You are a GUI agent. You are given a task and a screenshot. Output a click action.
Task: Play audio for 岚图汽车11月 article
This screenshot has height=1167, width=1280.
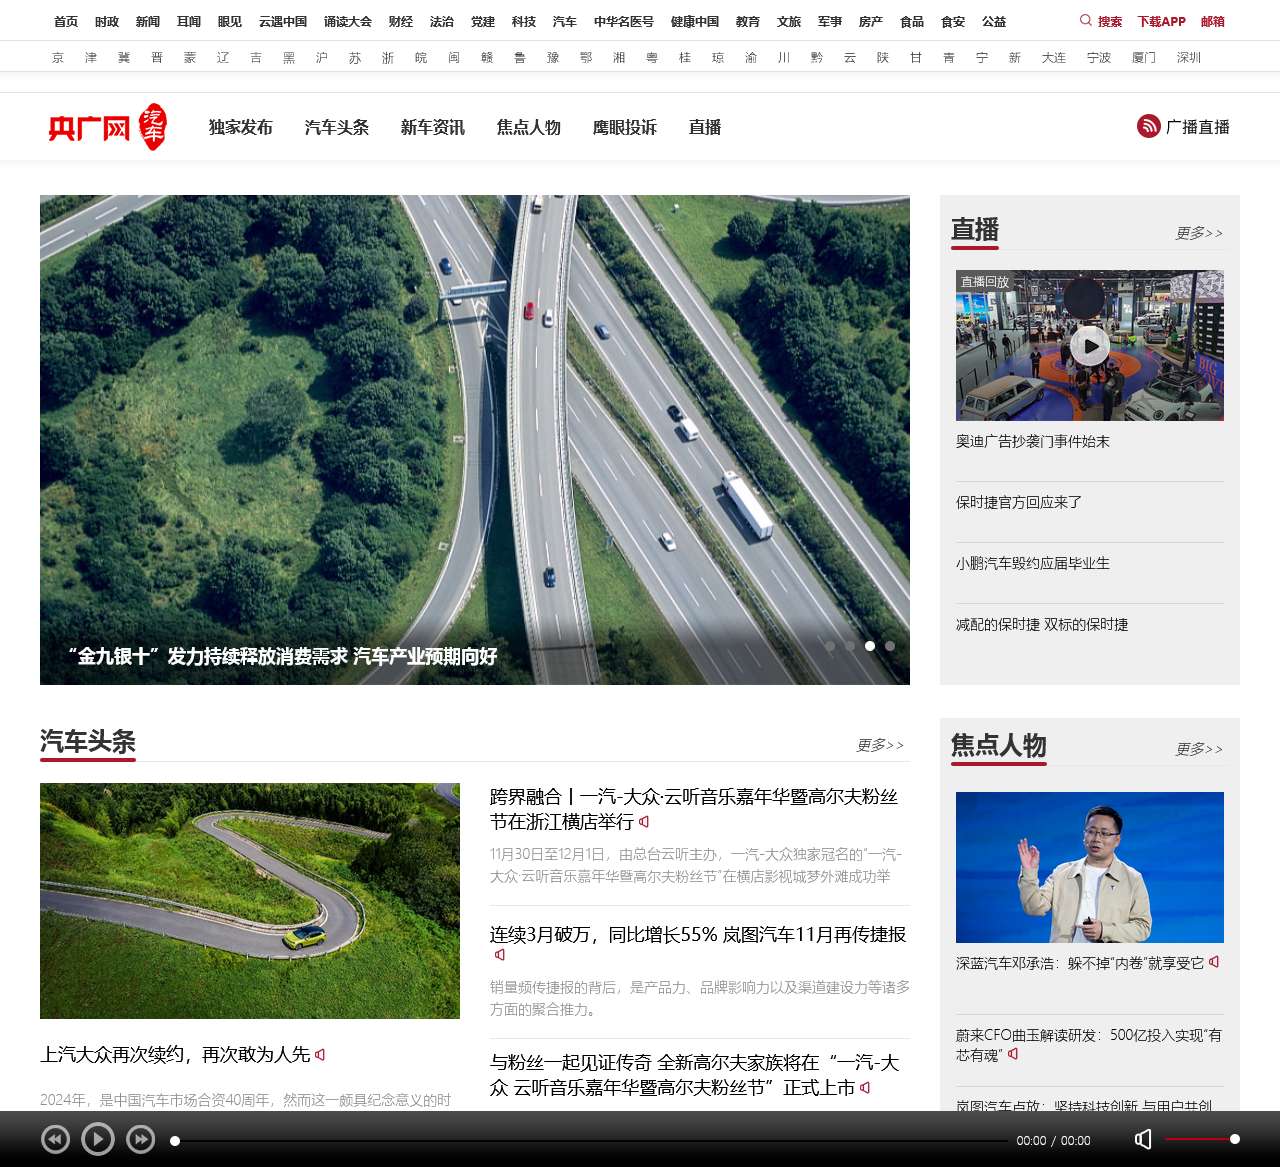499,955
